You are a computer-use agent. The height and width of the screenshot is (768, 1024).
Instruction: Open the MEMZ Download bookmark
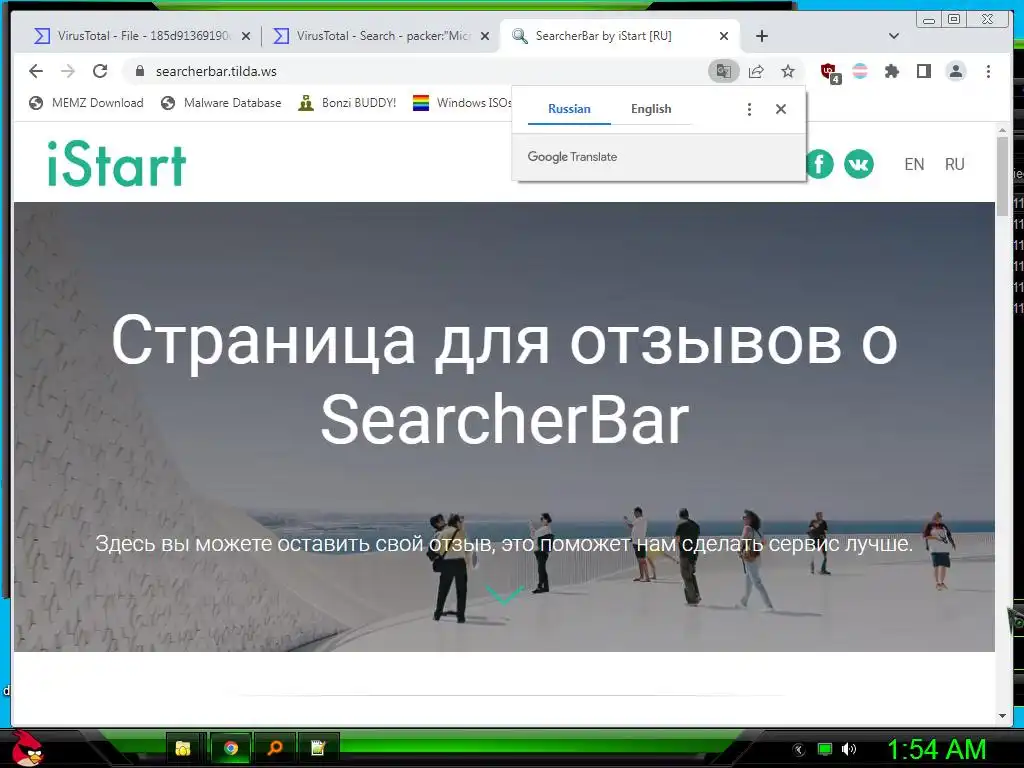point(86,103)
